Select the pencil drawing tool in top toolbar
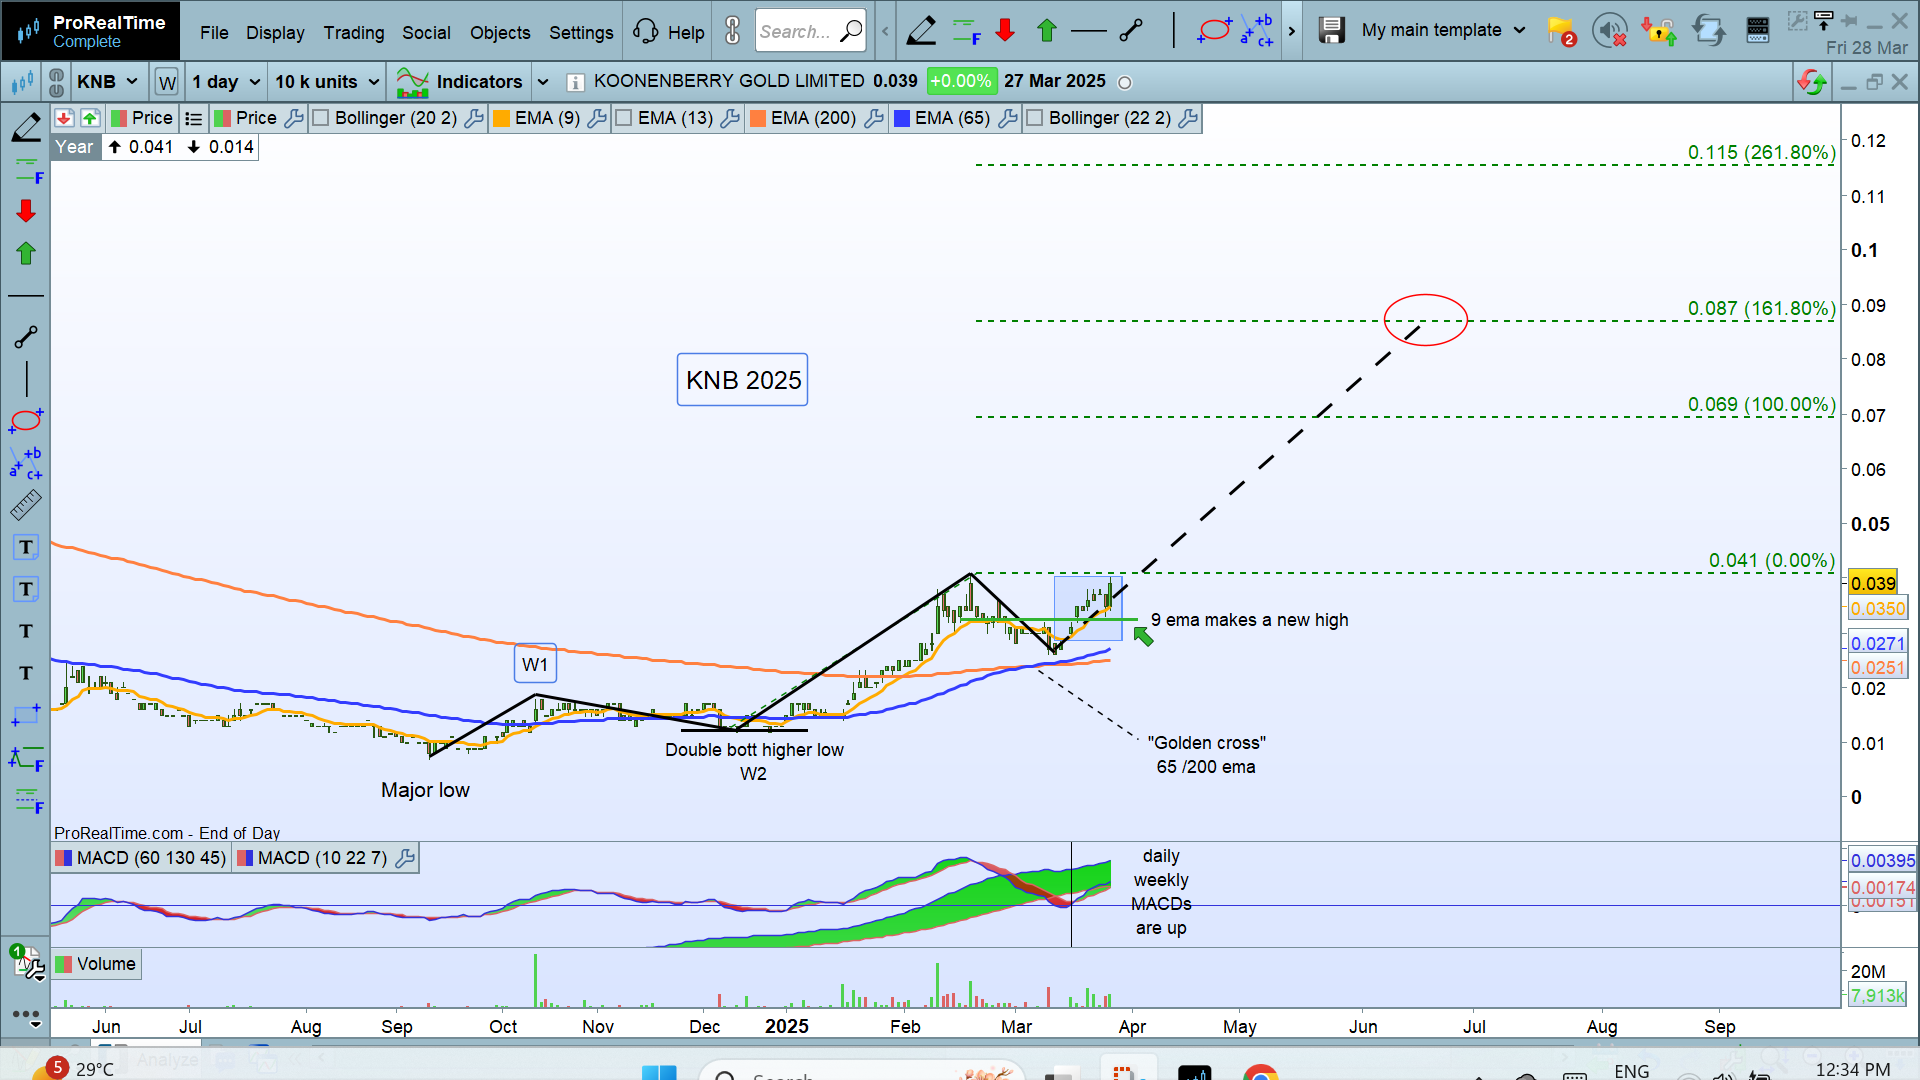 pos(920,31)
